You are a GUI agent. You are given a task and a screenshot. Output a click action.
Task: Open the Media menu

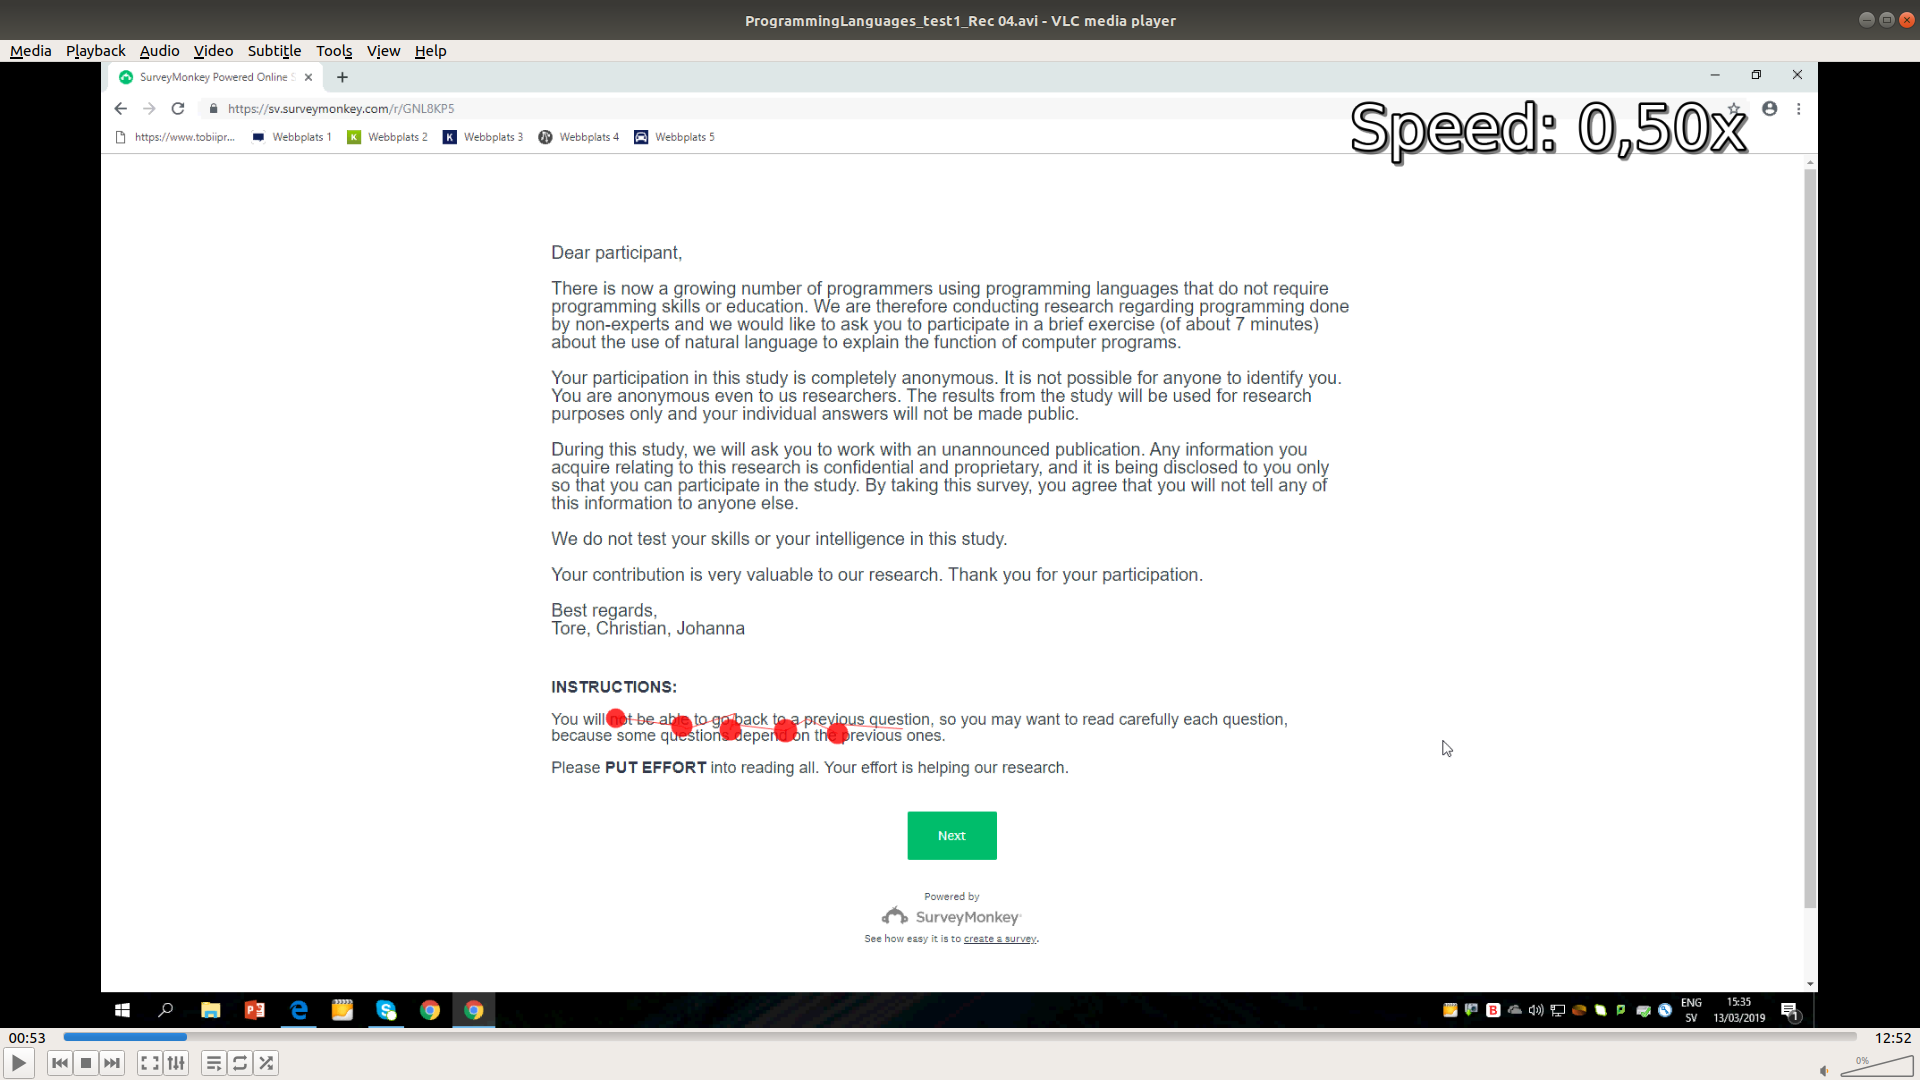pyautogui.click(x=30, y=51)
